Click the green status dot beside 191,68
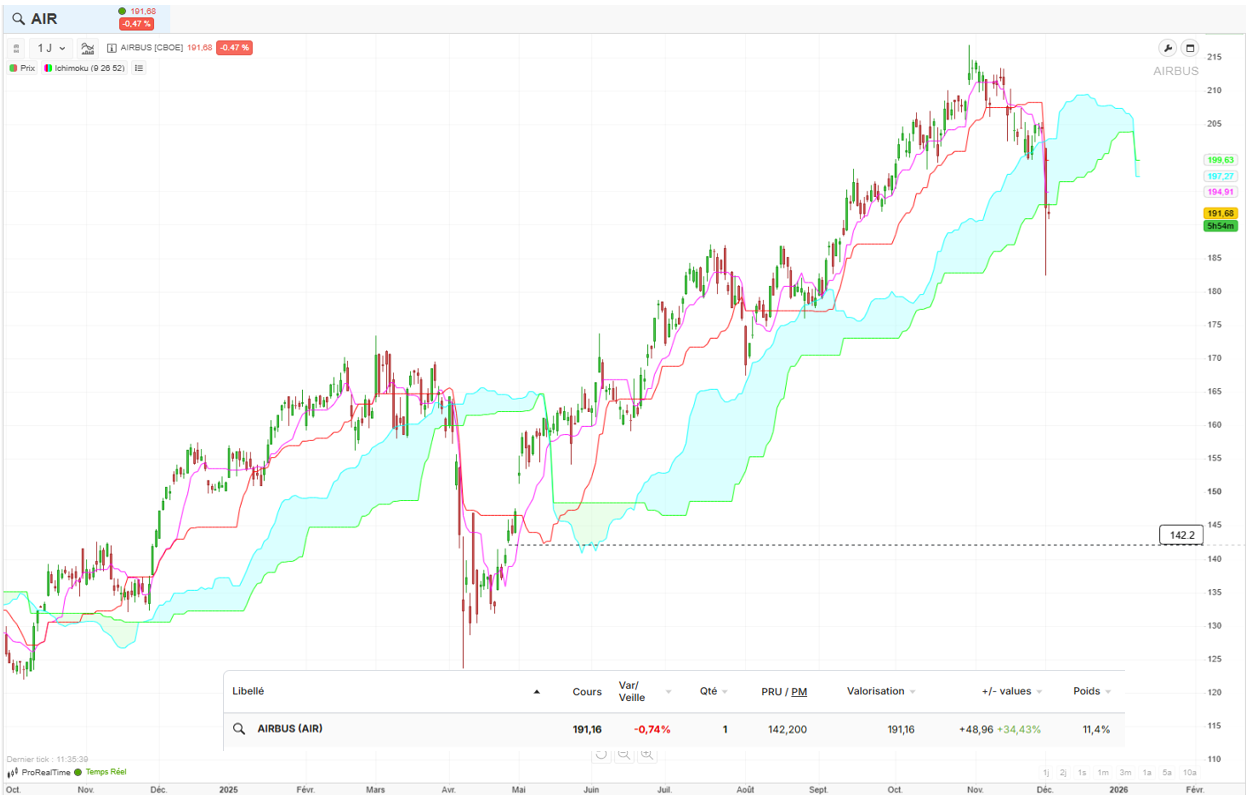1247x799 pixels. pyautogui.click(x=122, y=11)
